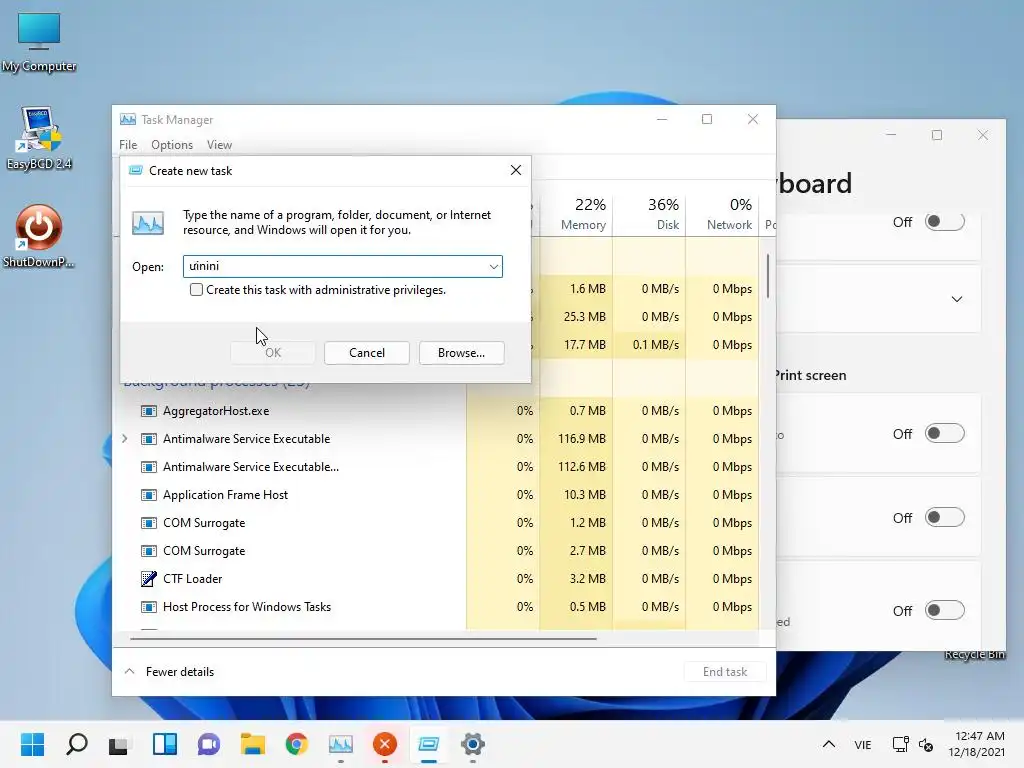Click the red X app taskbar icon
1024x768 pixels.
coord(385,744)
